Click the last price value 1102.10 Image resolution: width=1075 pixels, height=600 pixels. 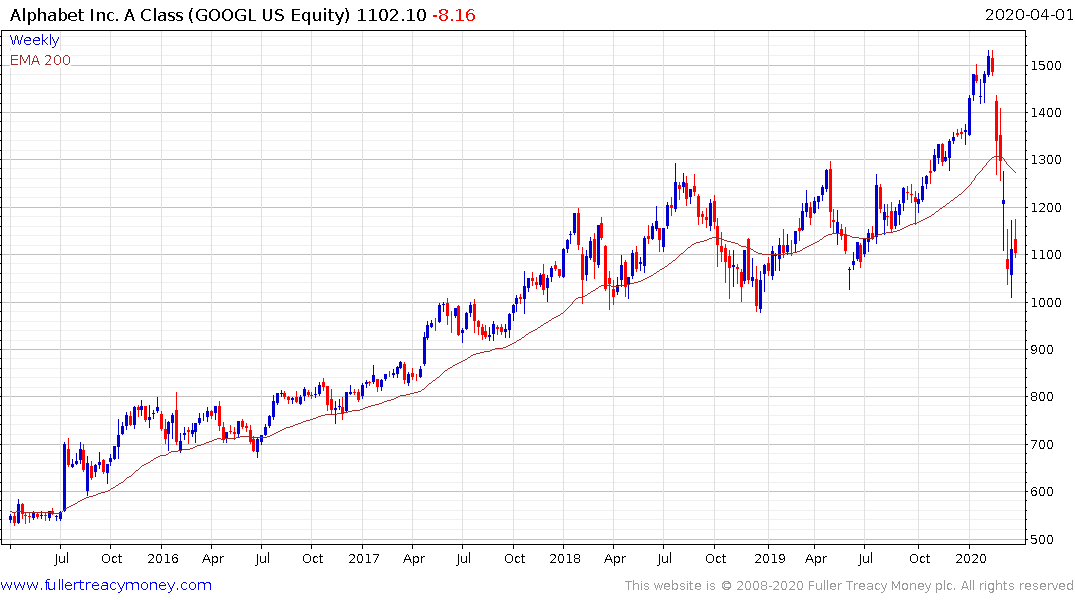pyautogui.click(x=391, y=15)
